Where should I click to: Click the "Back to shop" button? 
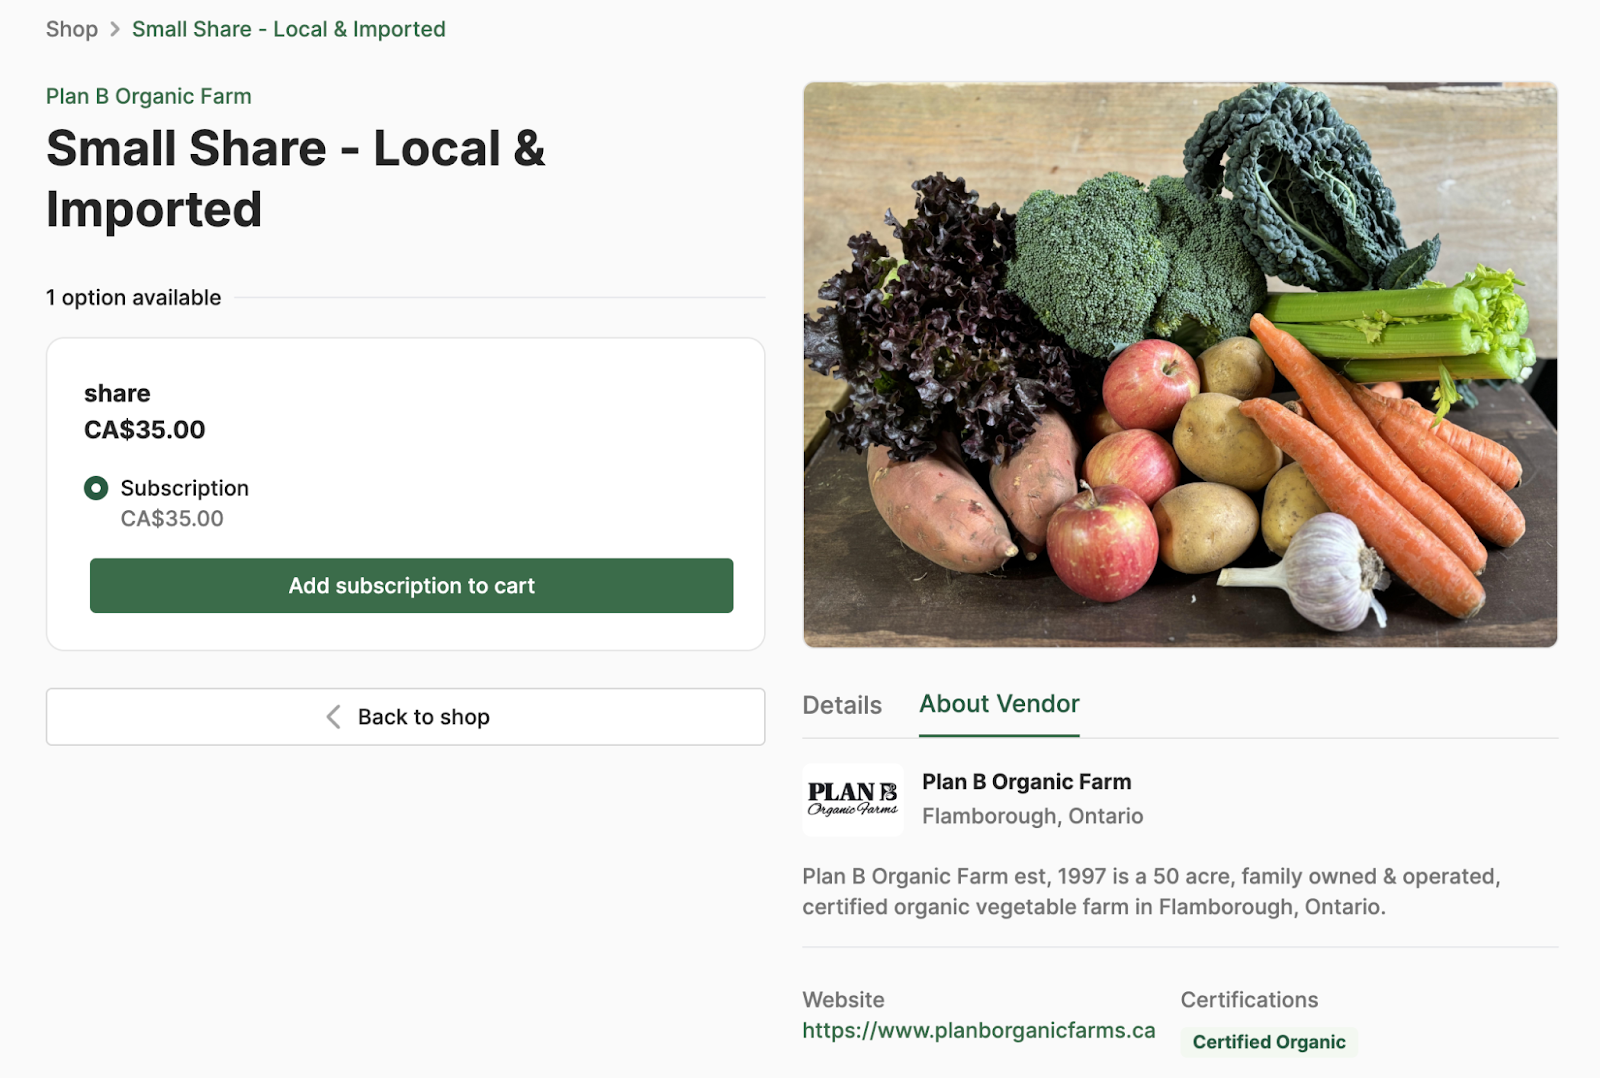[x=405, y=717]
